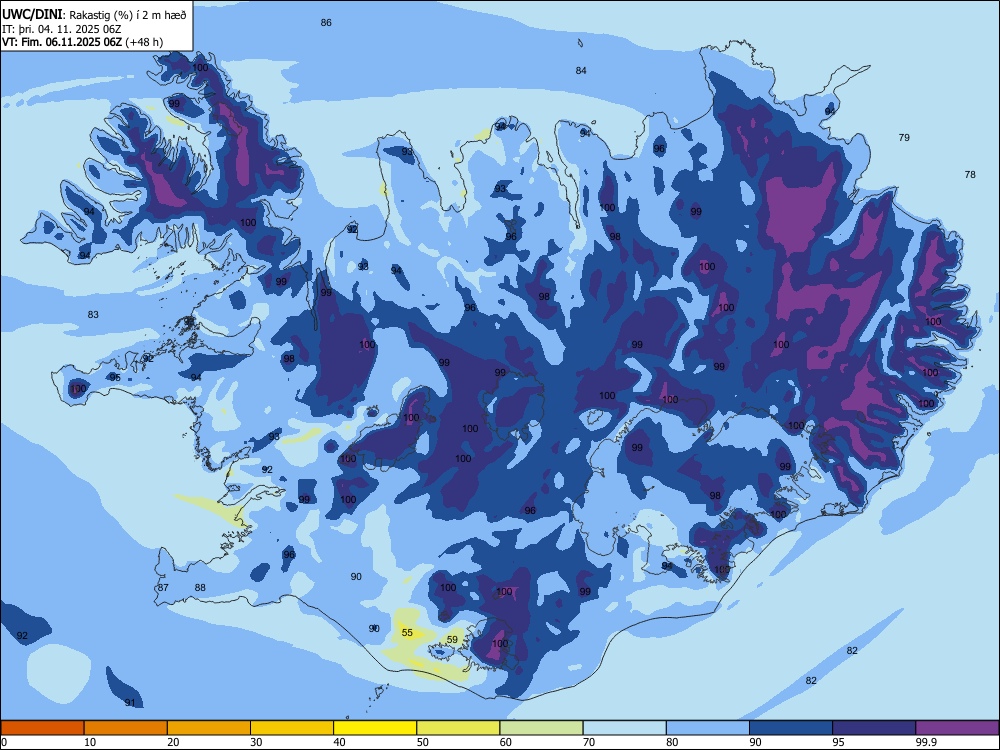Click the humidity value '86' over the sea
Viewport: 1000px width, 750px height.
click(x=326, y=22)
